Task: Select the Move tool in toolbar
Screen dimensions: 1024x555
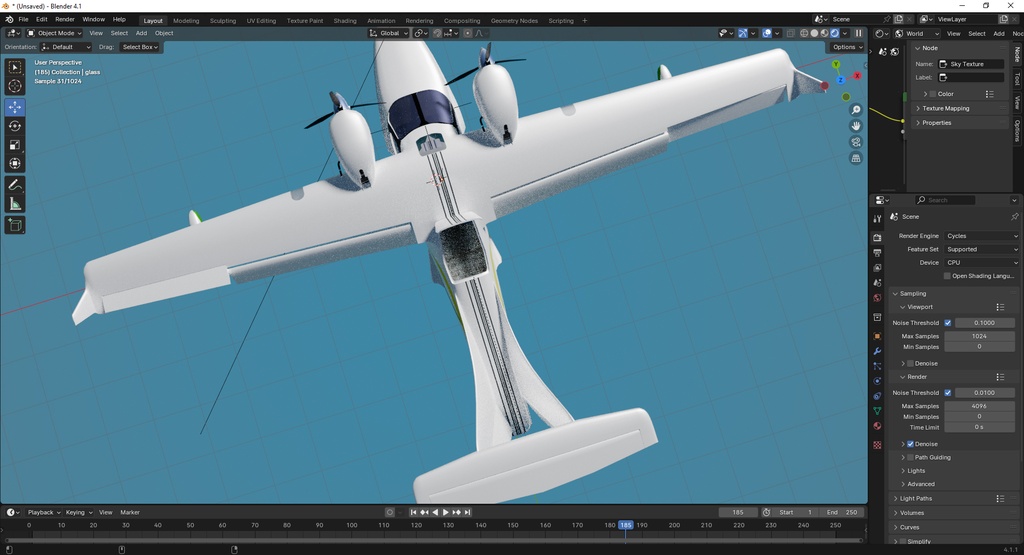Action: click(x=15, y=107)
